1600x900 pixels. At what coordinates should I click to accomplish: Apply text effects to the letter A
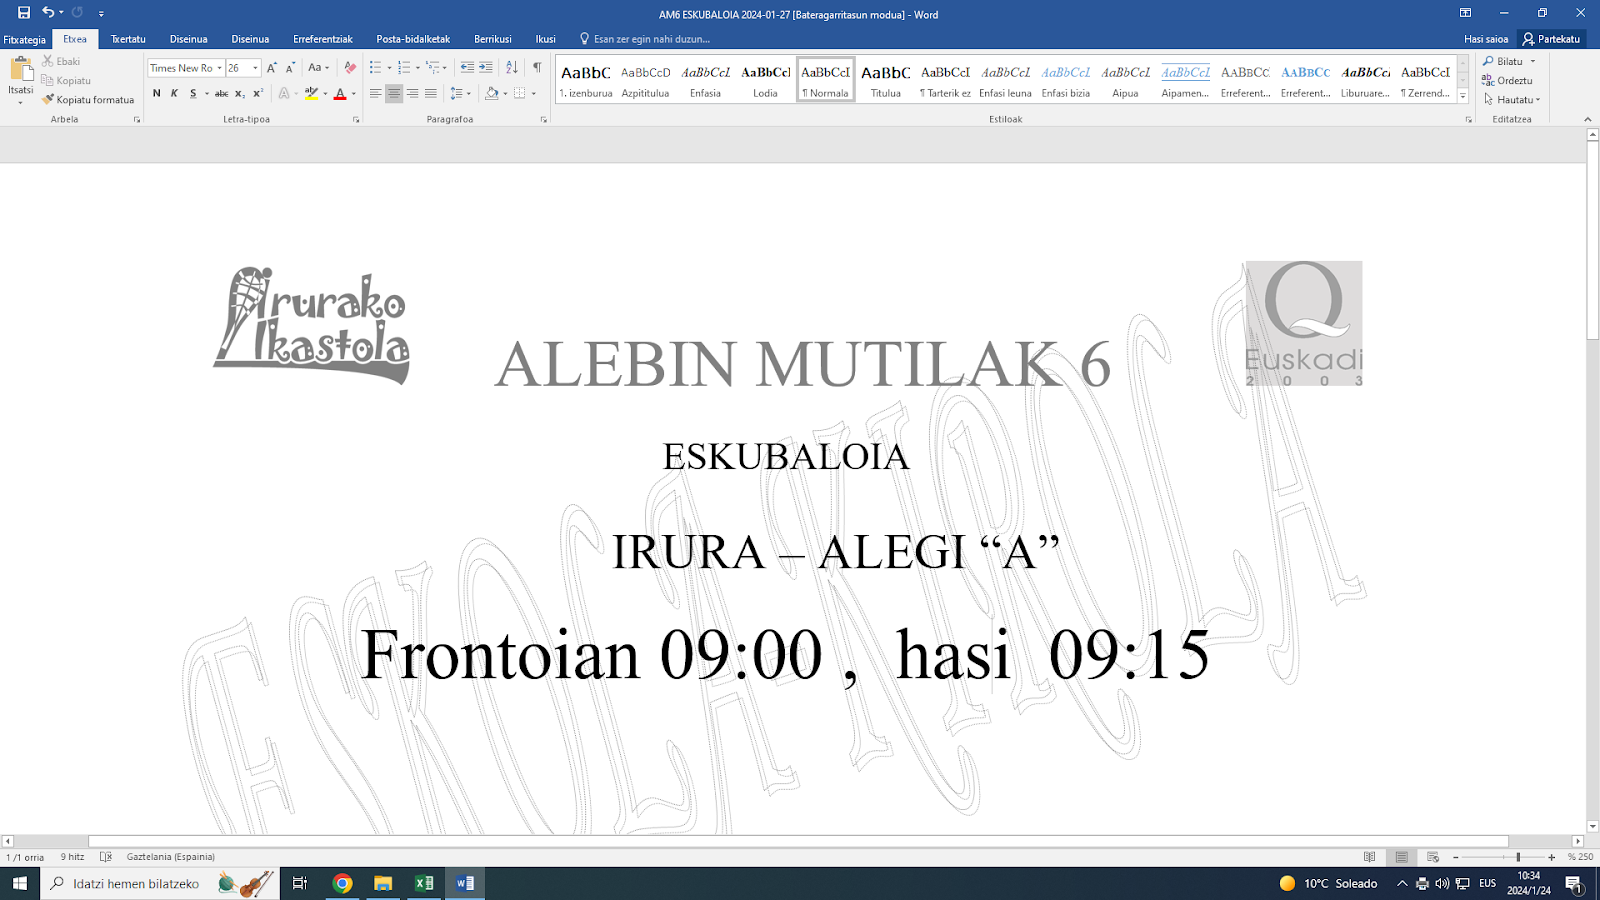pyautogui.click(x=284, y=94)
